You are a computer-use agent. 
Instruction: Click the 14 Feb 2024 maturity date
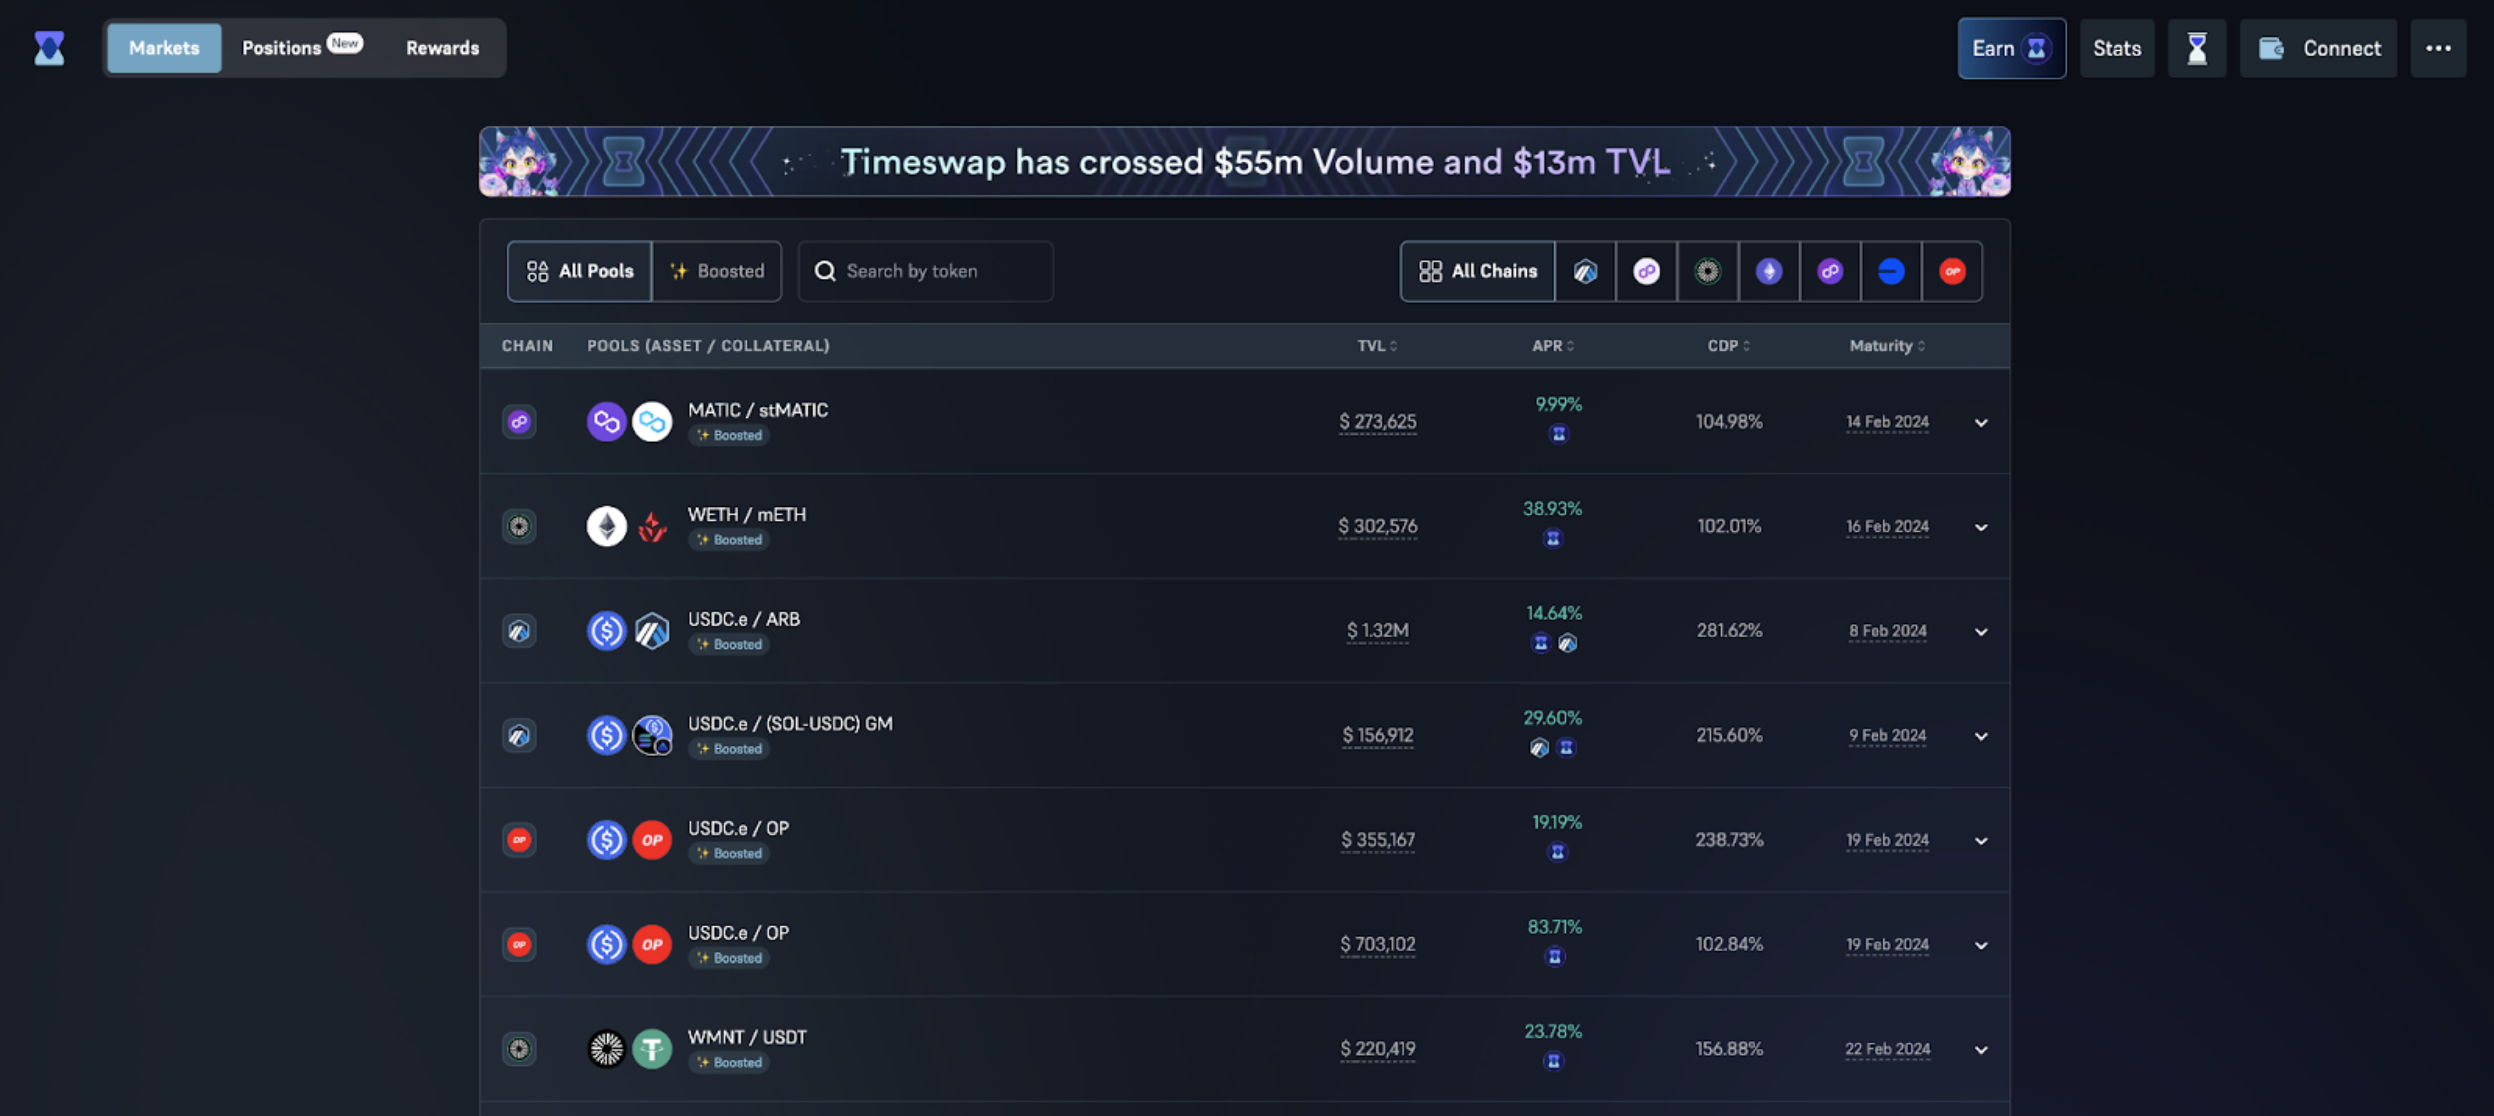click(1887, 422)
